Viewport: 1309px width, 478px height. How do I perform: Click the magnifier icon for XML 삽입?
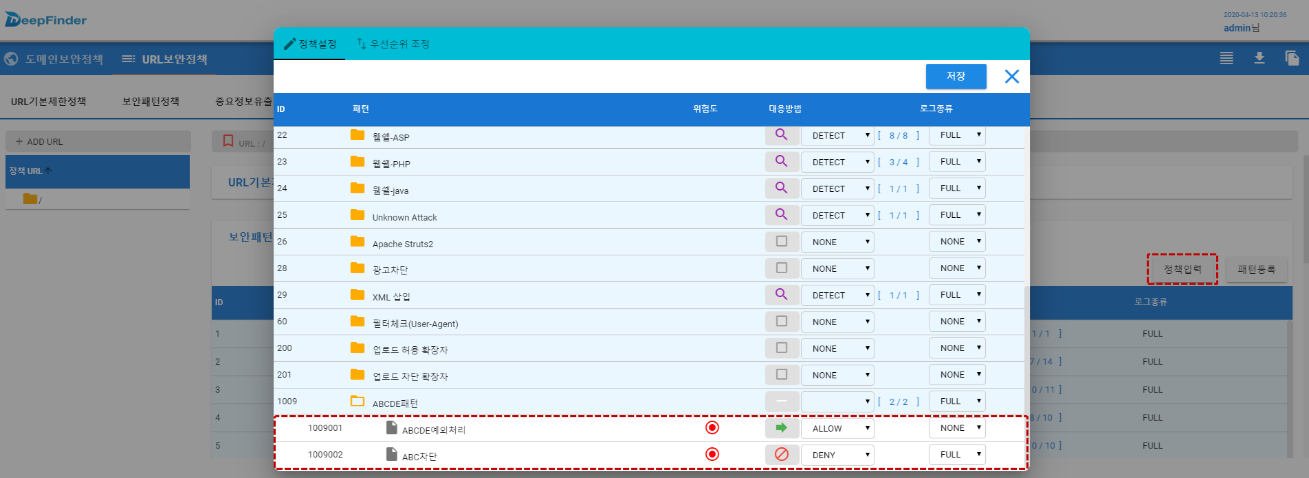(x=782, y=295)
